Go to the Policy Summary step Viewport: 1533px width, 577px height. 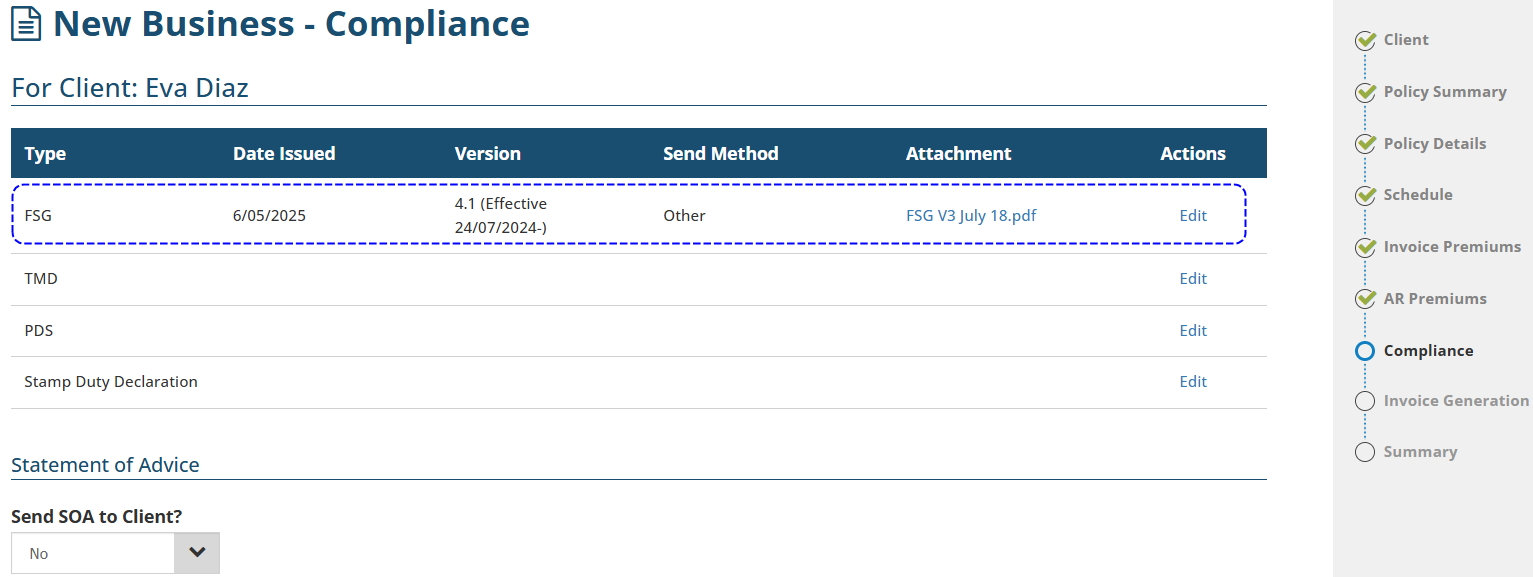1444,92
